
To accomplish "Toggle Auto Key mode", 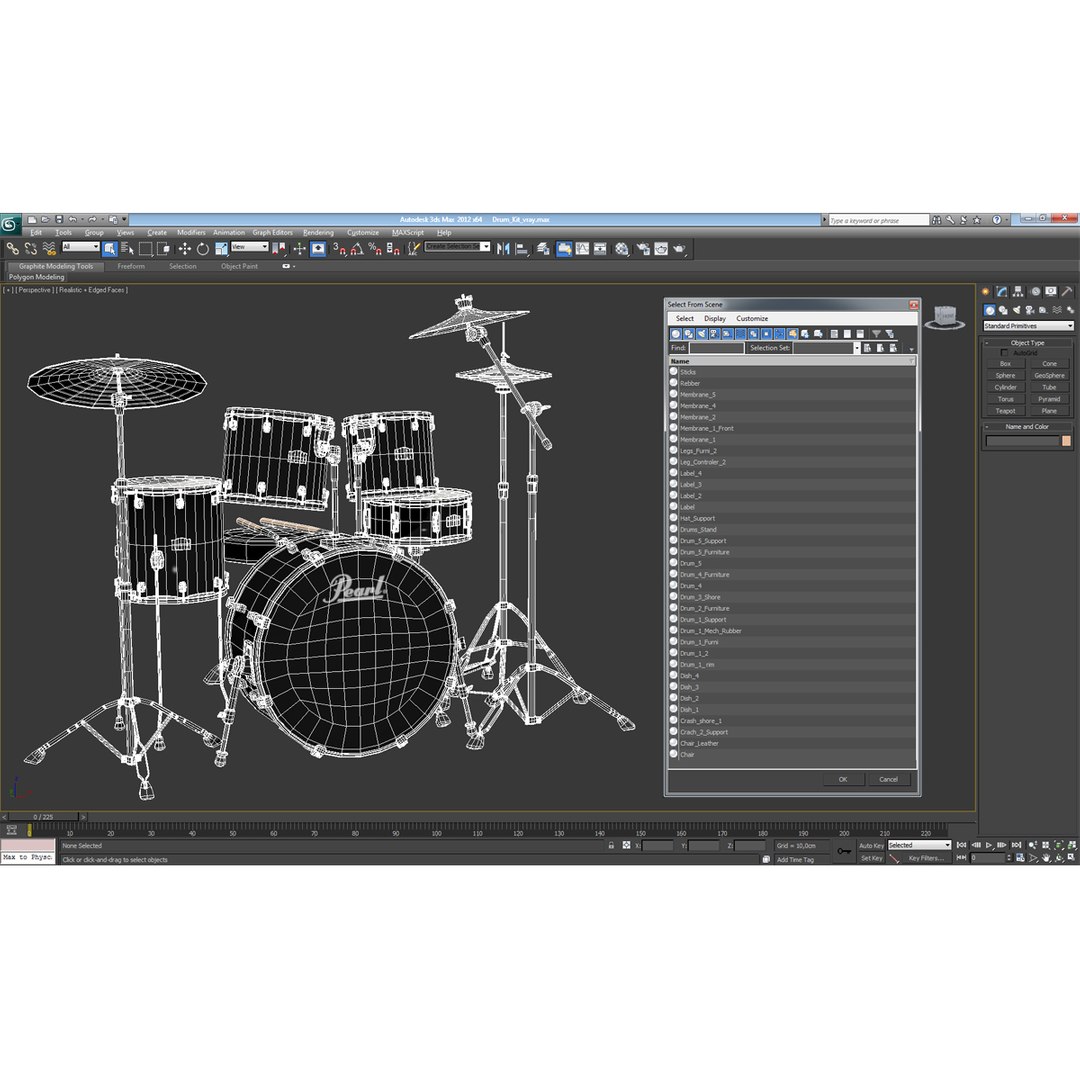I will pos(871,845).
